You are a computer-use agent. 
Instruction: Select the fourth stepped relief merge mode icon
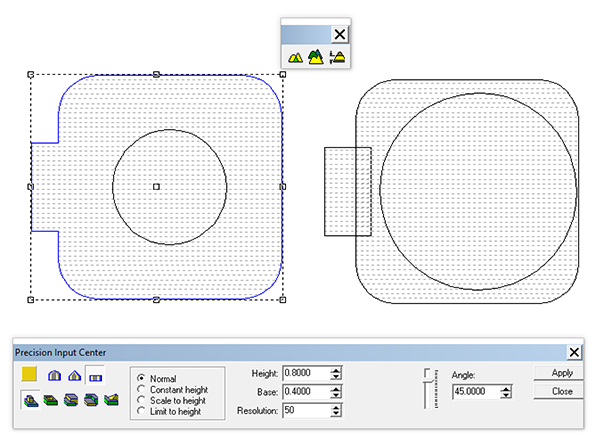pos(91,400)
